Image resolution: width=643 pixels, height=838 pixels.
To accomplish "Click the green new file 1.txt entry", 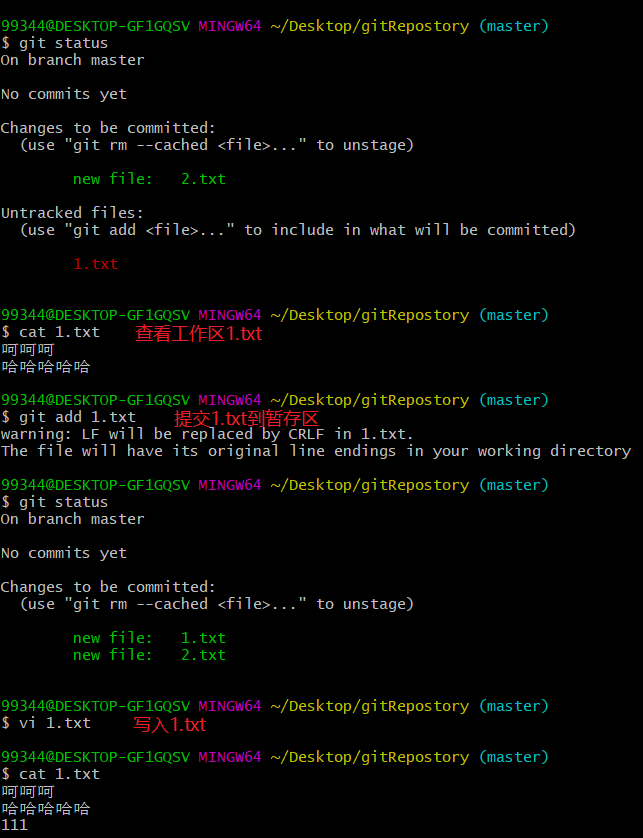I will coord(149,638).
